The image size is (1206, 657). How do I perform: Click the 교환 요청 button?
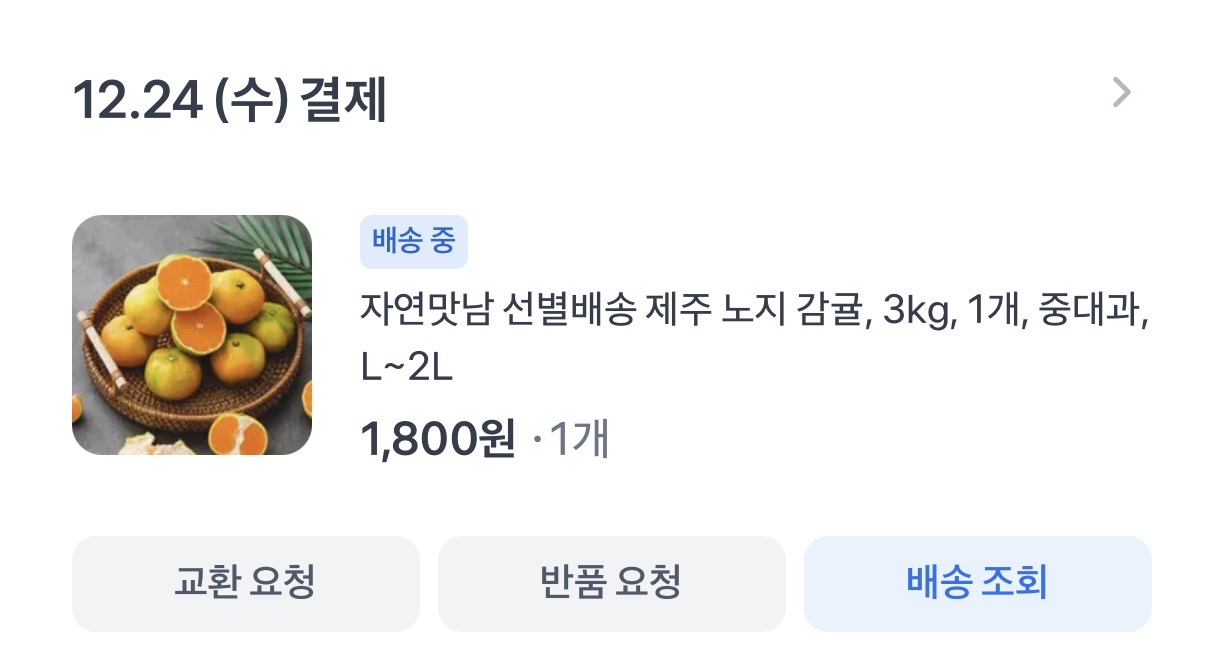coord(246,583)
